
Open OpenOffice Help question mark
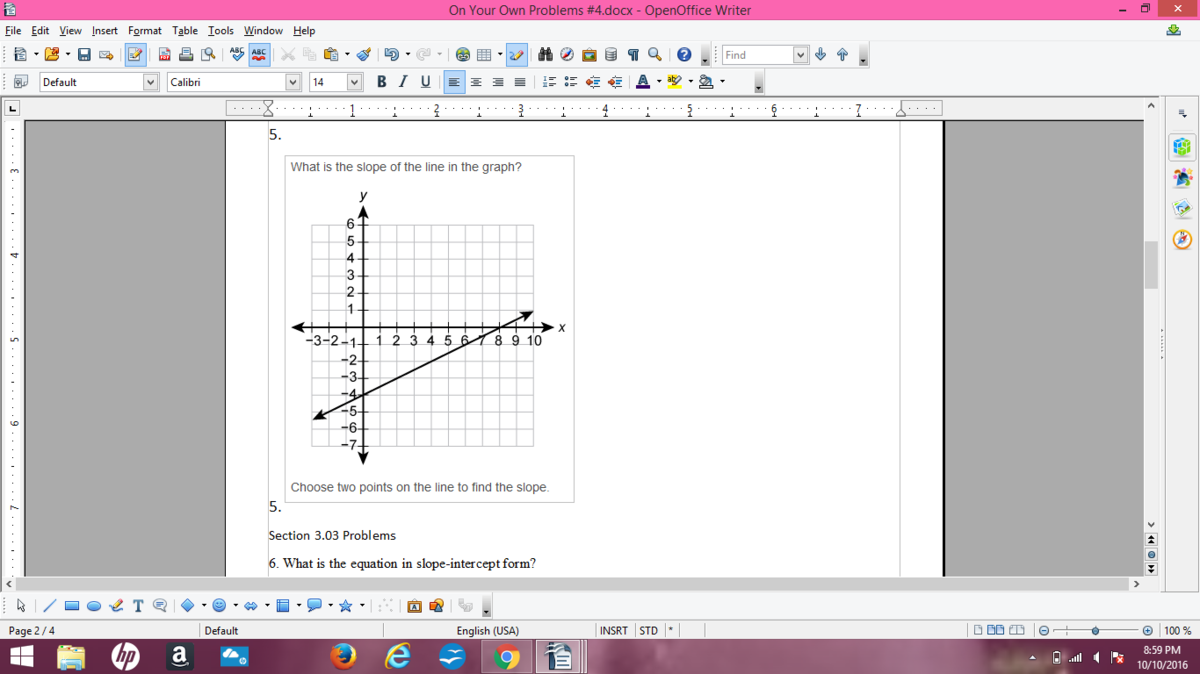point(684,55)
